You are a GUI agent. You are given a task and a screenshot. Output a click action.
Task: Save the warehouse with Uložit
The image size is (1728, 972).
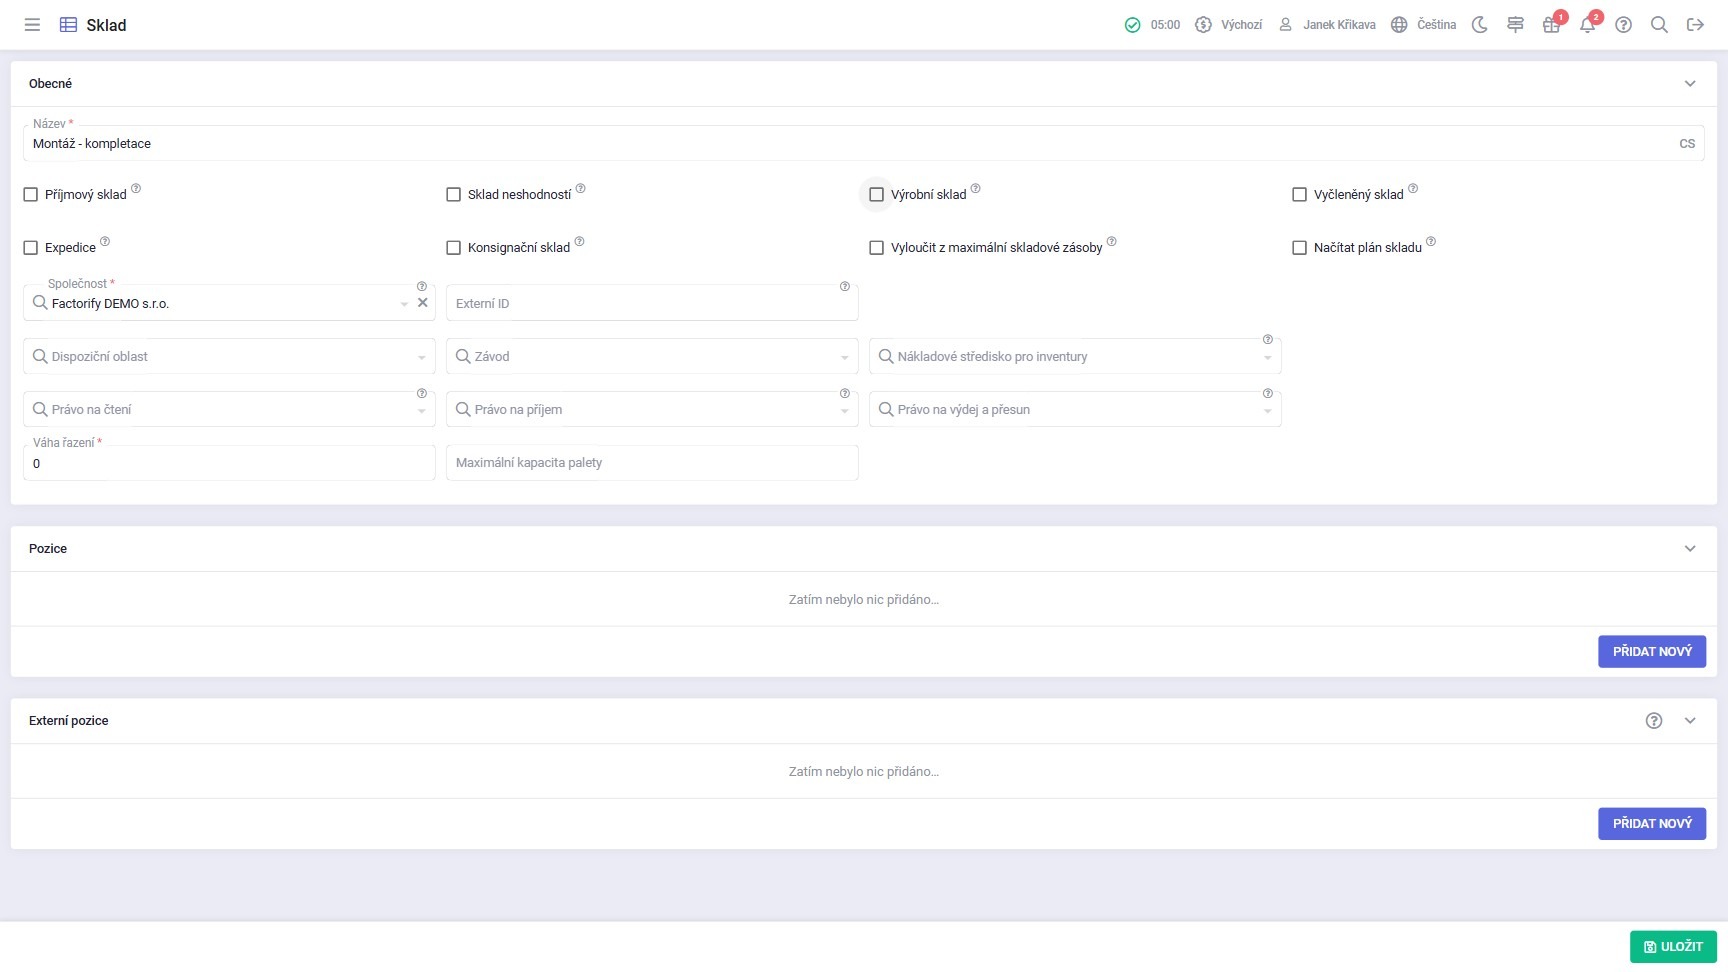[x=1673, y=947]
